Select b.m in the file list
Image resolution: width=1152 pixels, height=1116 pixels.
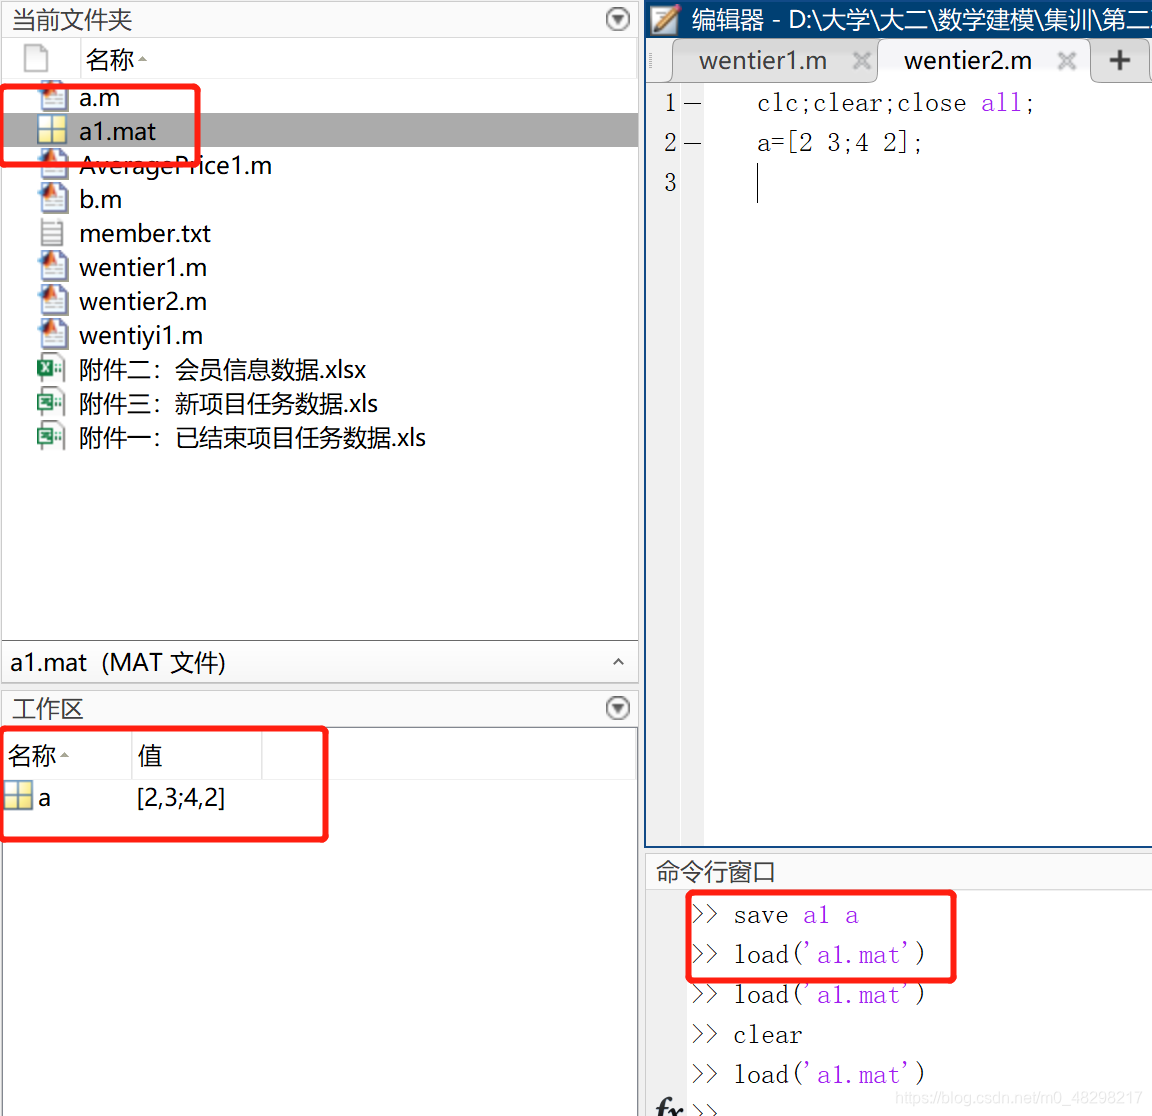[x=101, y=200]
